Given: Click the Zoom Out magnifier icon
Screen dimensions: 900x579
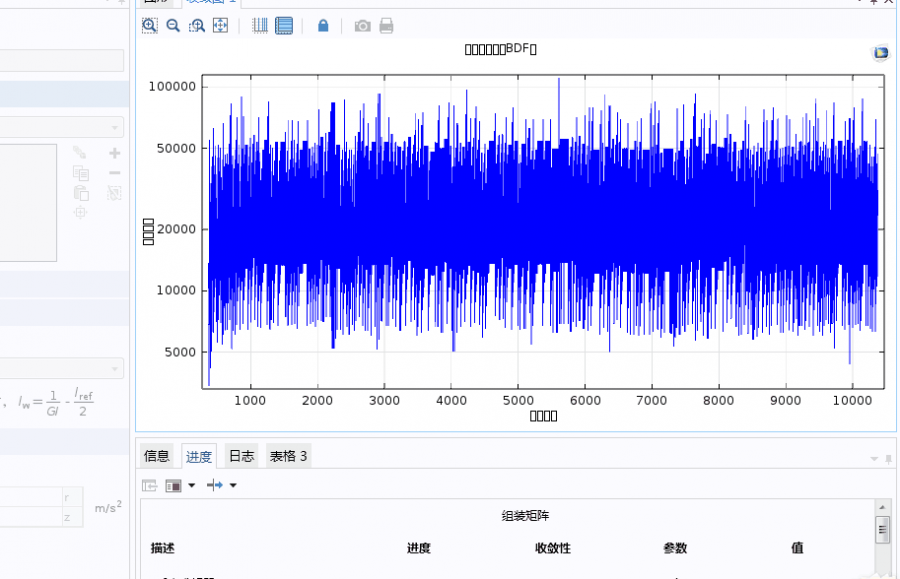Looking at the screenshot, I should (173, 26).
